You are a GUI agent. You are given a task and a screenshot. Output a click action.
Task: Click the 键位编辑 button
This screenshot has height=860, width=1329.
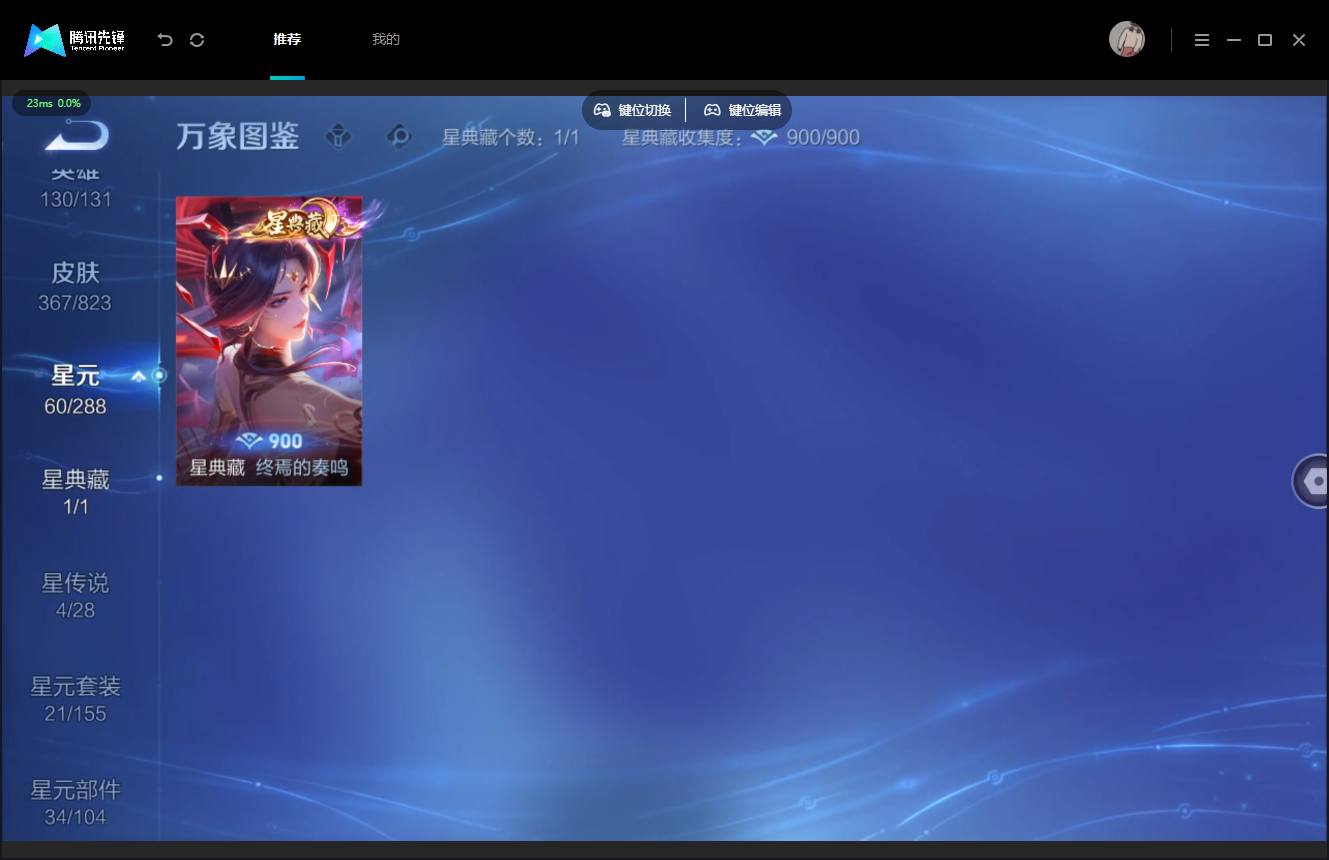click(x=742, y=110)
